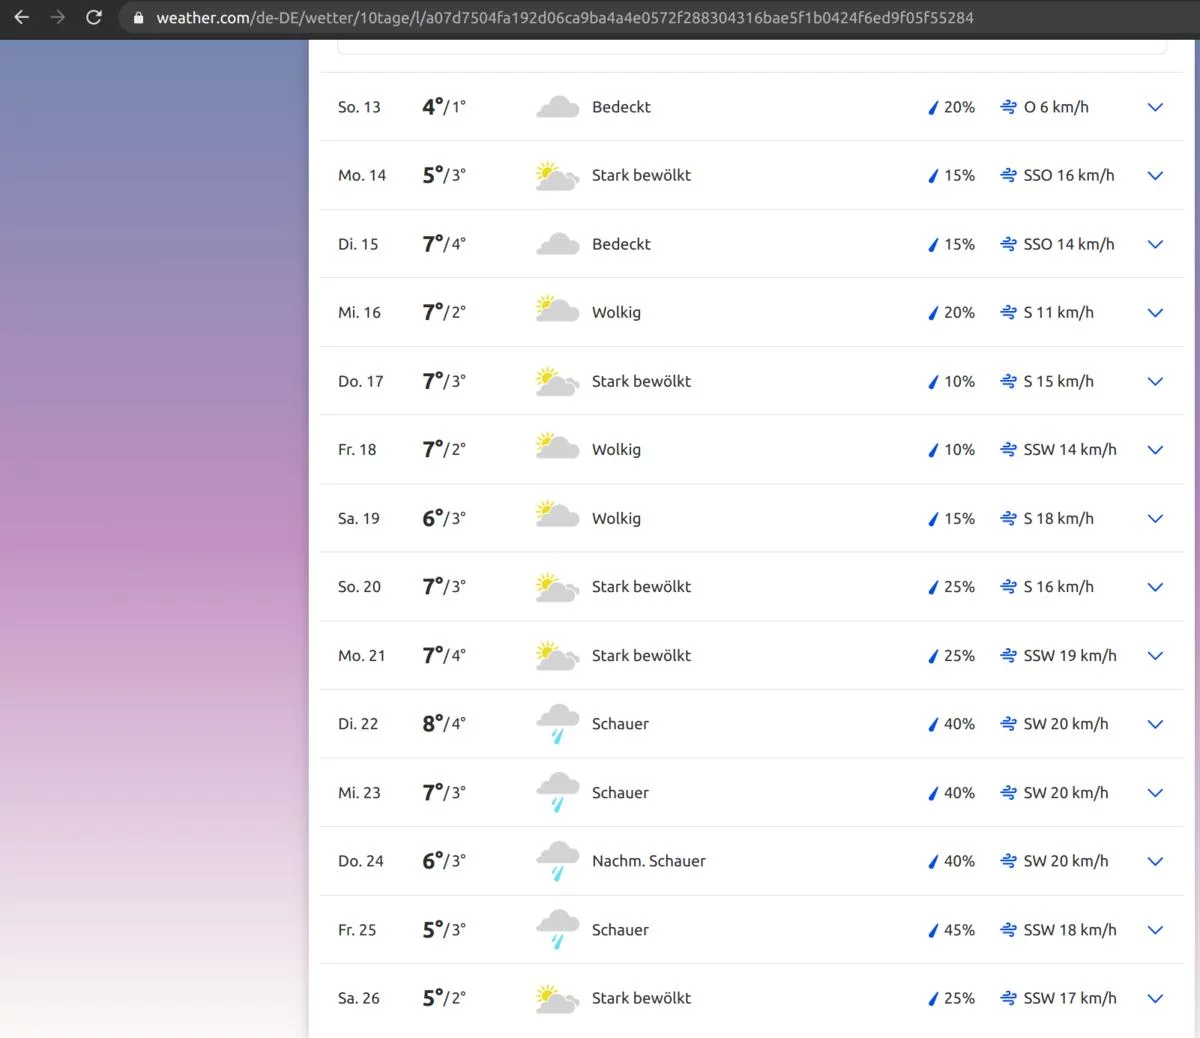Open the Mi. 23 forecast chevron
The width and height of the screenshot is (1200, 1038).
tap(1155, 793)
